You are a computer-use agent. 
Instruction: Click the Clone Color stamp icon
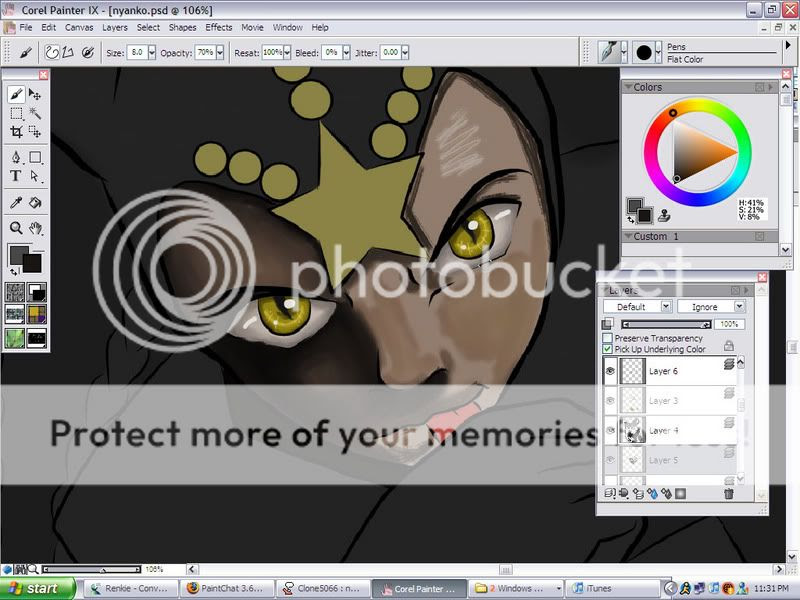pyautogui.click(x=664, y=216)
